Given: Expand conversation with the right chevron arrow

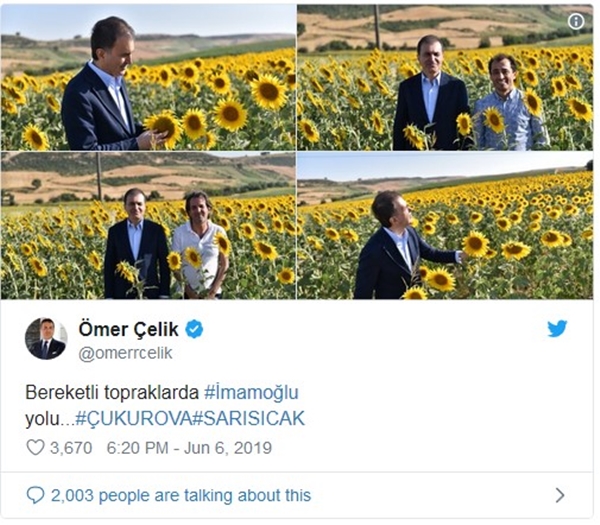Looking at the screenshot, I should click(x=559, y=495).
